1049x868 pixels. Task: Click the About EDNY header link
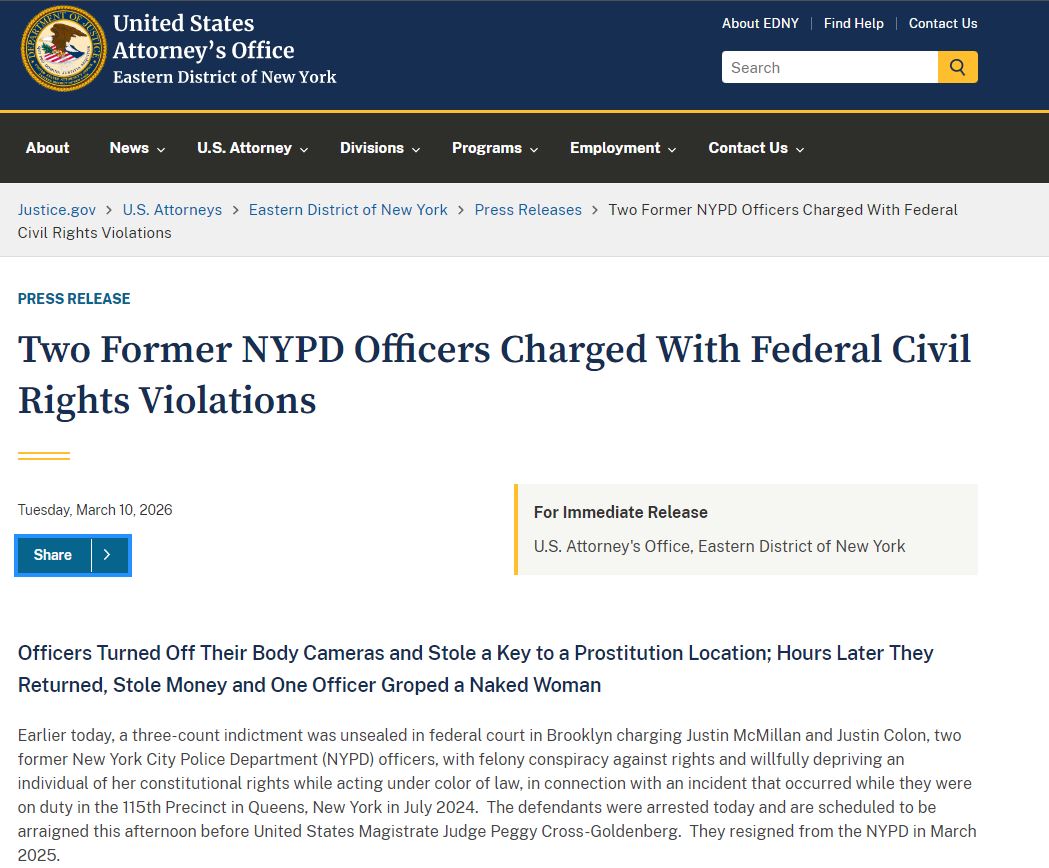point(760,23)
